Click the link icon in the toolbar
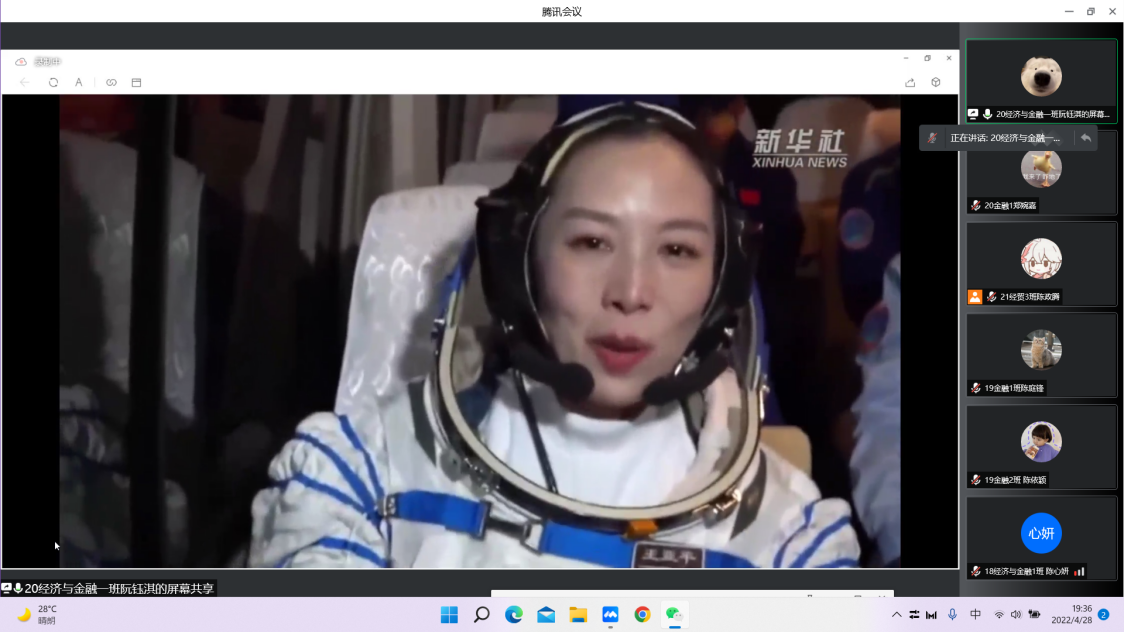The height and width of the screenshot is (632, 1124). (x=111, y=83)
